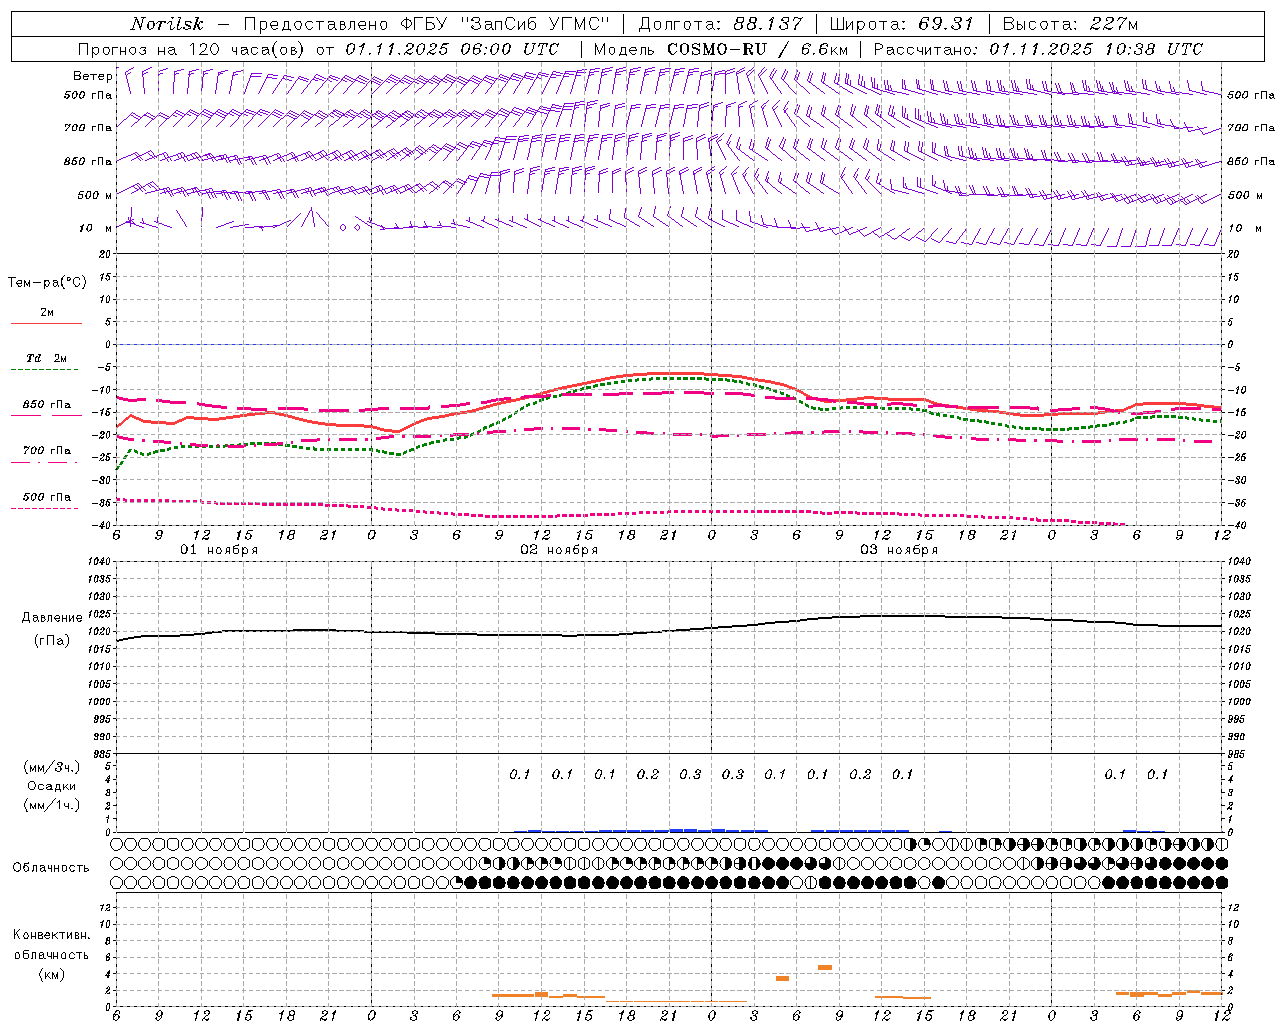This screenshot has height=1024, width=1280.
Task: Click the "Высота: 227м" header field
Action: point(1070,24)
